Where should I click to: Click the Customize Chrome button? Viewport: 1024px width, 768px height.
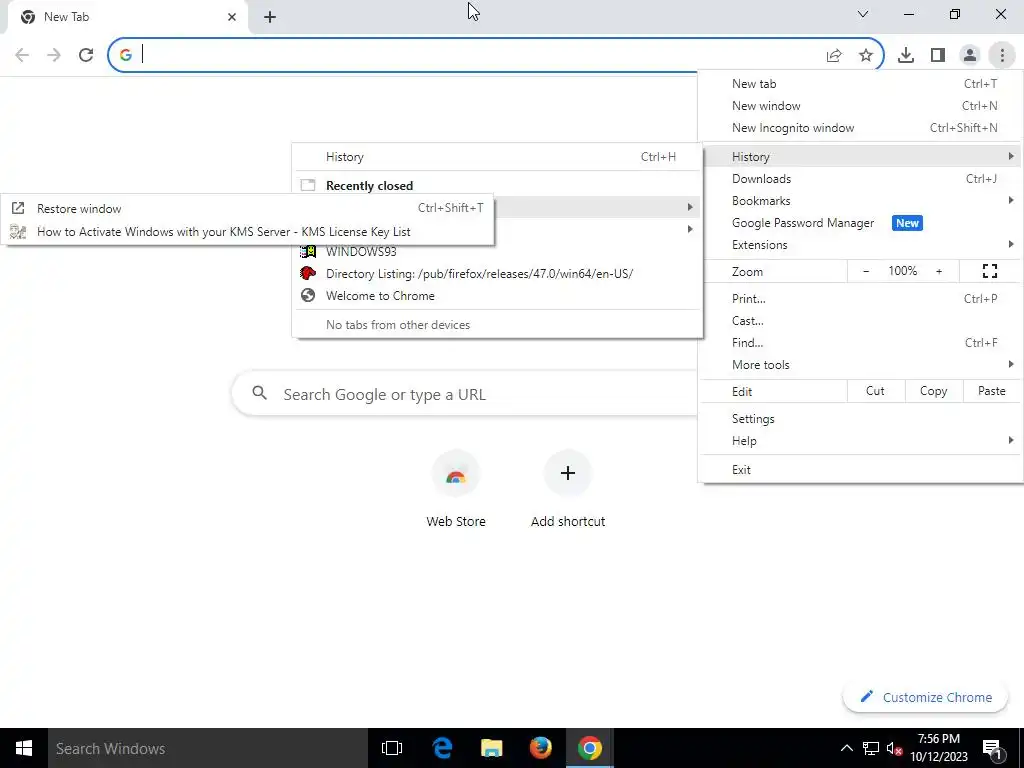point(926,697)
